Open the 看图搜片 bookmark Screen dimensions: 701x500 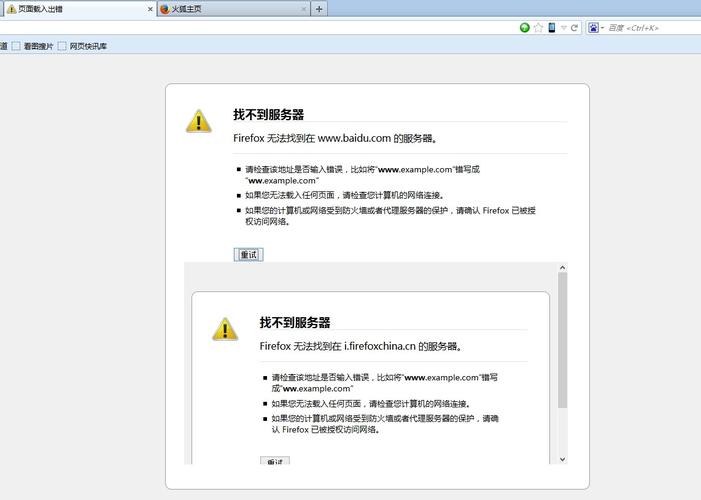33,46
